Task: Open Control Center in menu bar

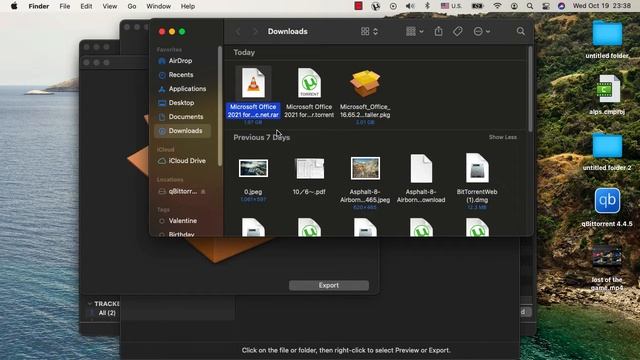Action: coord(546,6)
